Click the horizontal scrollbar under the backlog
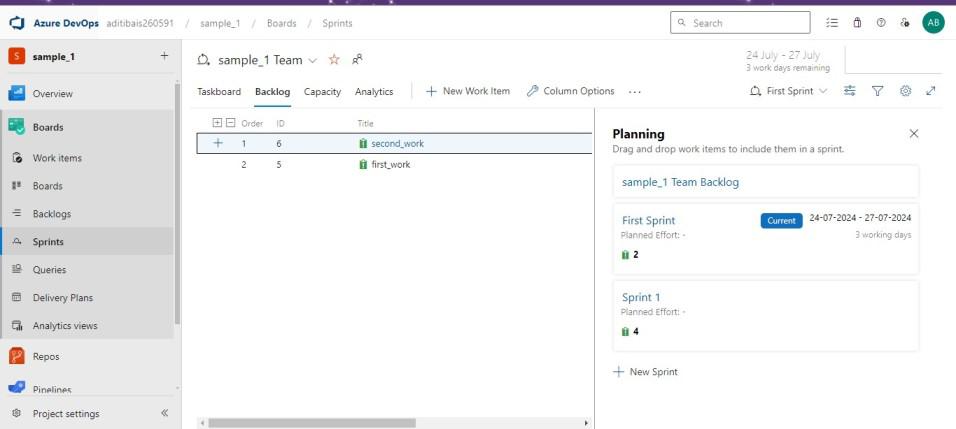 point(311,423)
